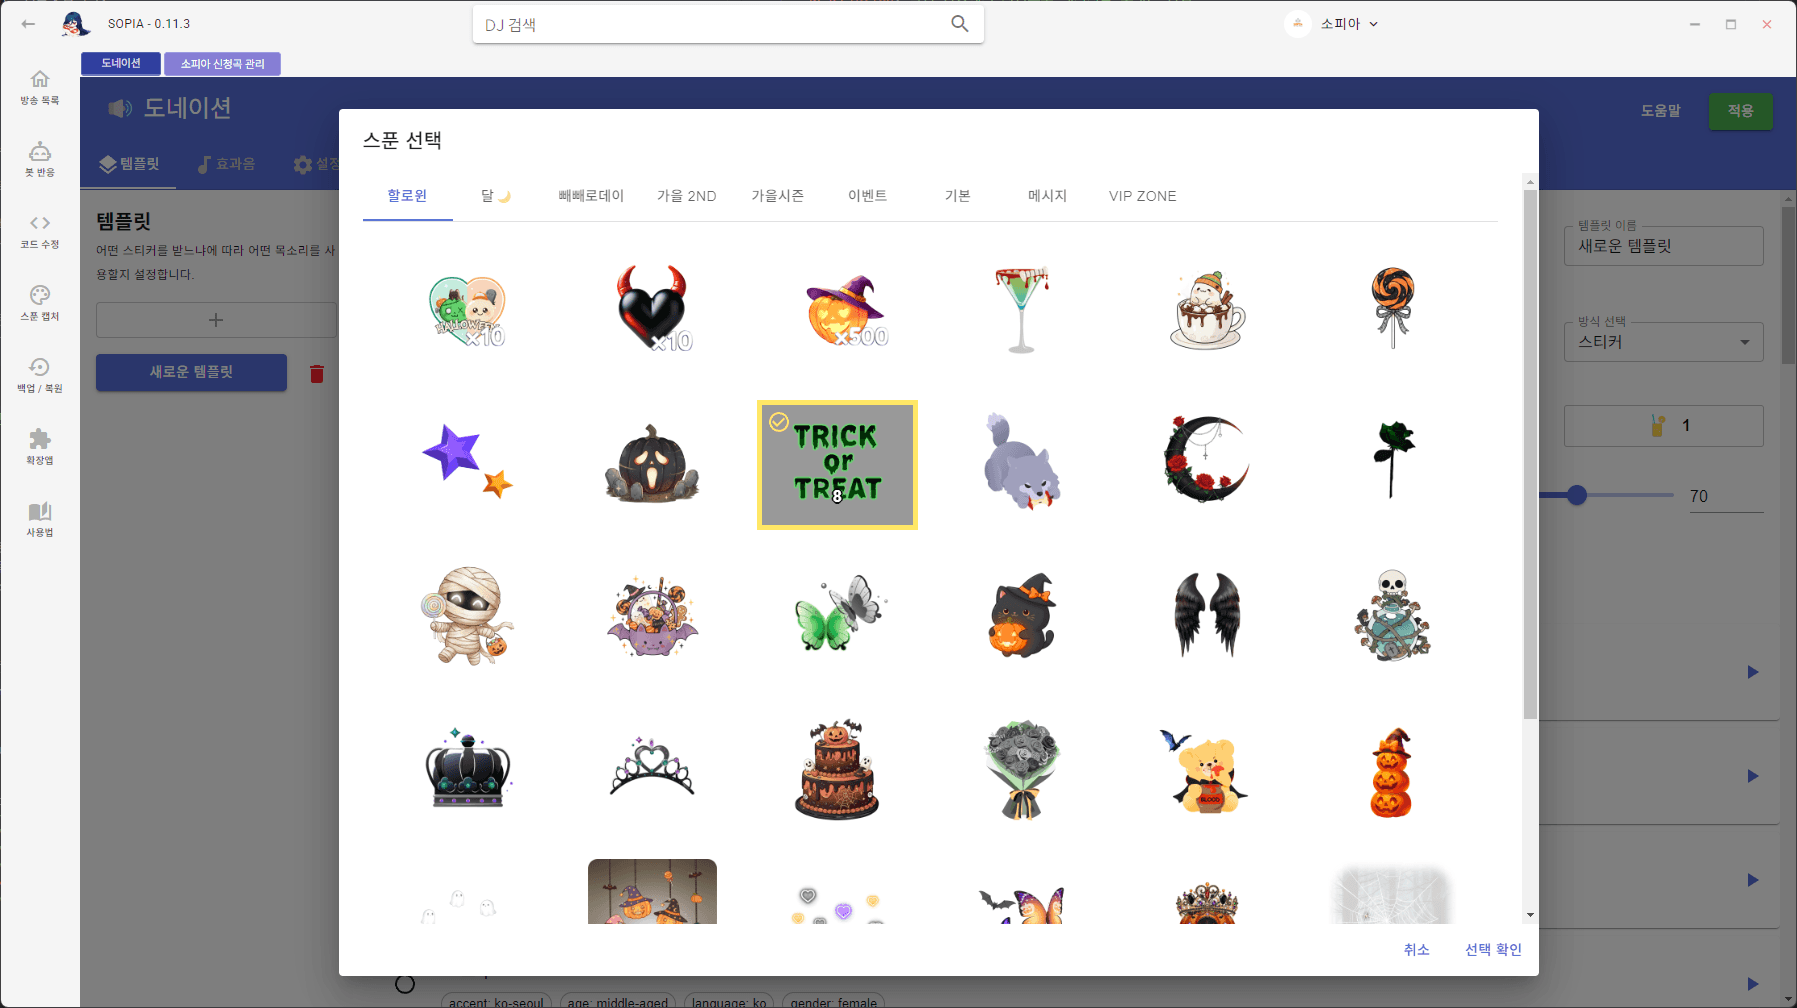
Task: Deselect the checked Trick or Treat sticker
Action: point(837,465)
